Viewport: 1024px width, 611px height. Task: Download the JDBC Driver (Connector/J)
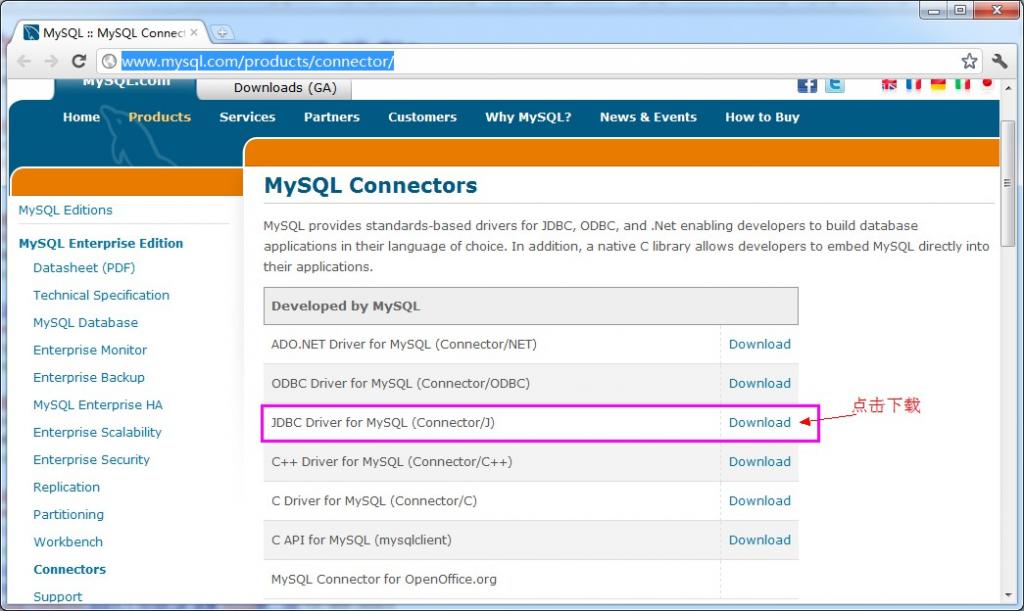pyautogui.click(x=760, y=422)
